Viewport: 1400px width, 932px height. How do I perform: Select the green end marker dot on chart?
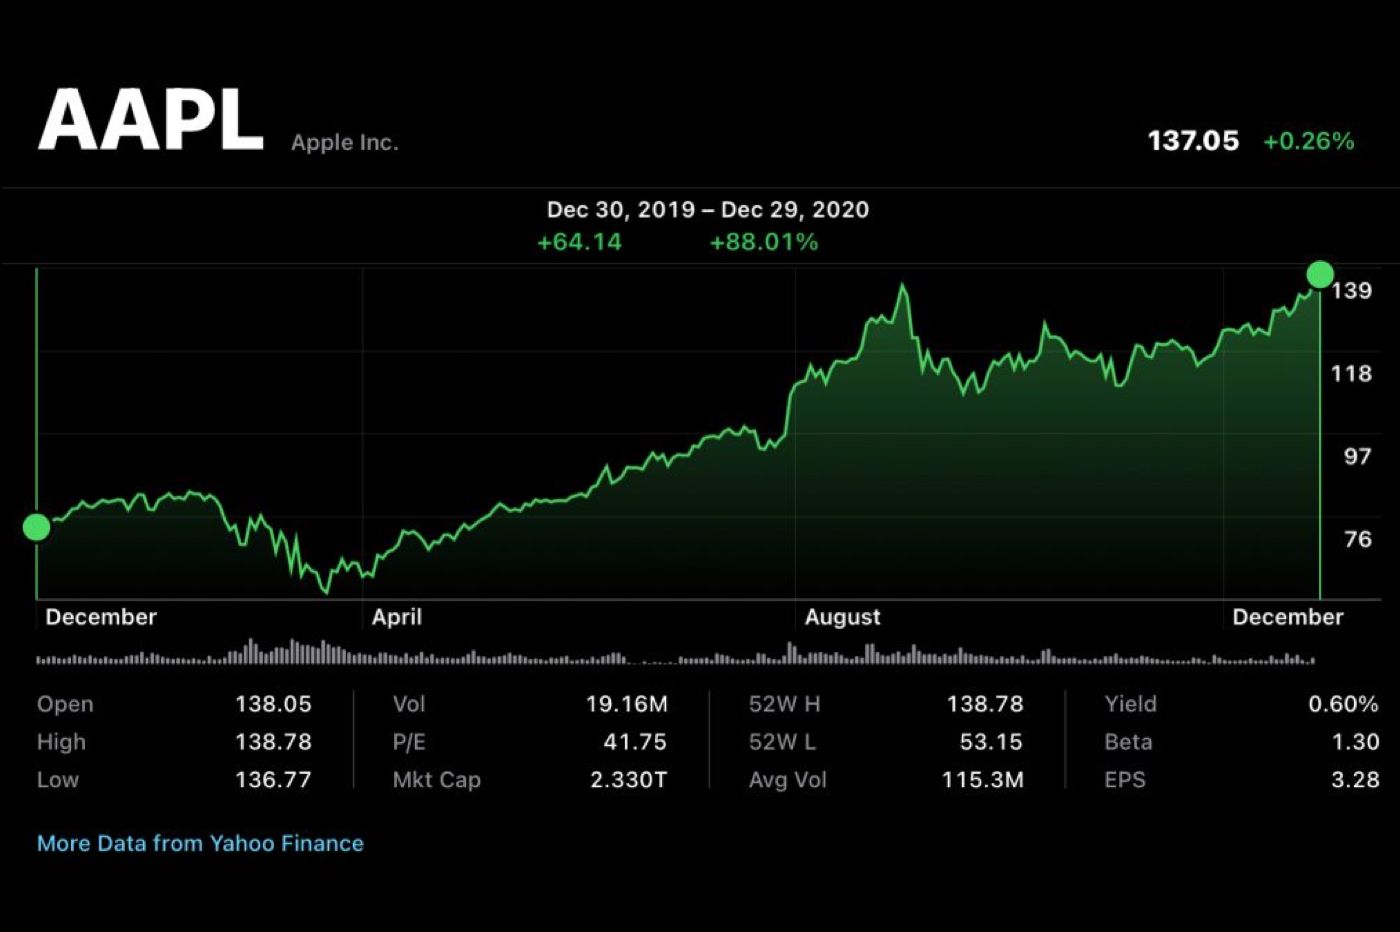point(1320,274)
